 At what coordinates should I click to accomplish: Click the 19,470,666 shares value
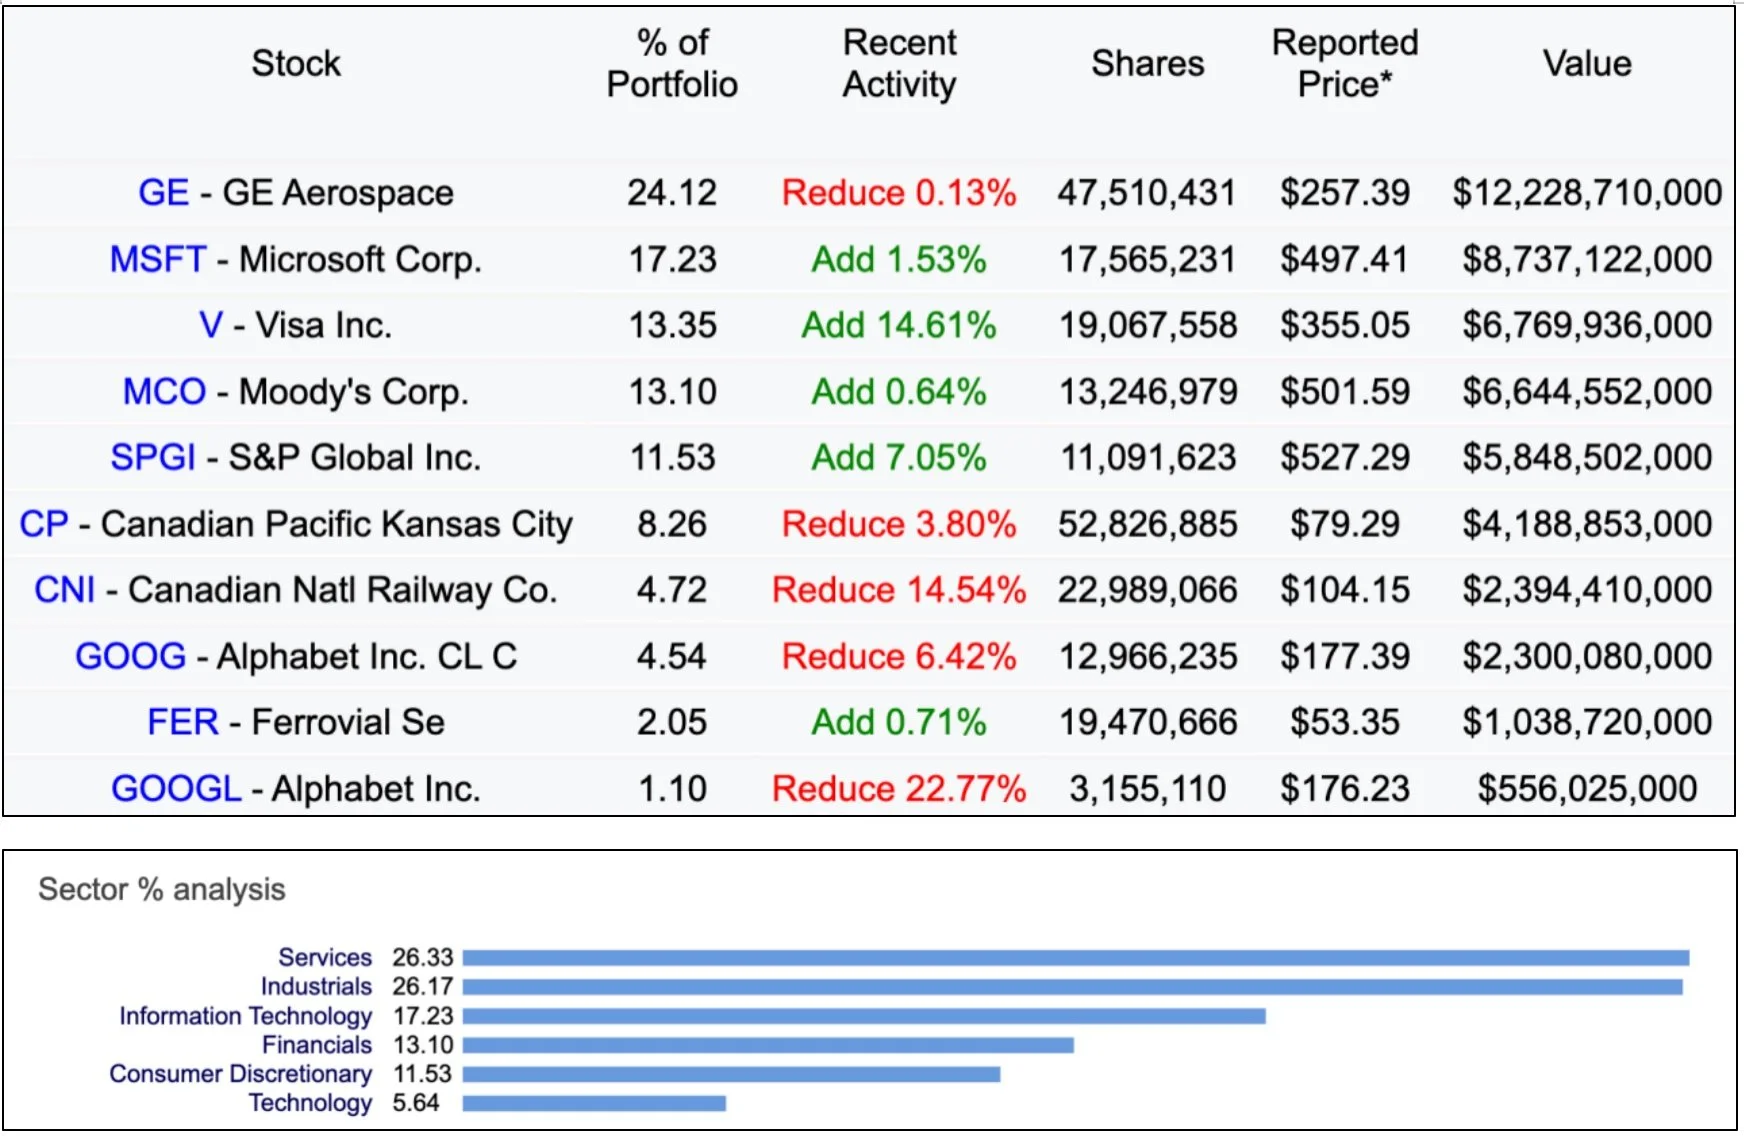coord(1148,722)
